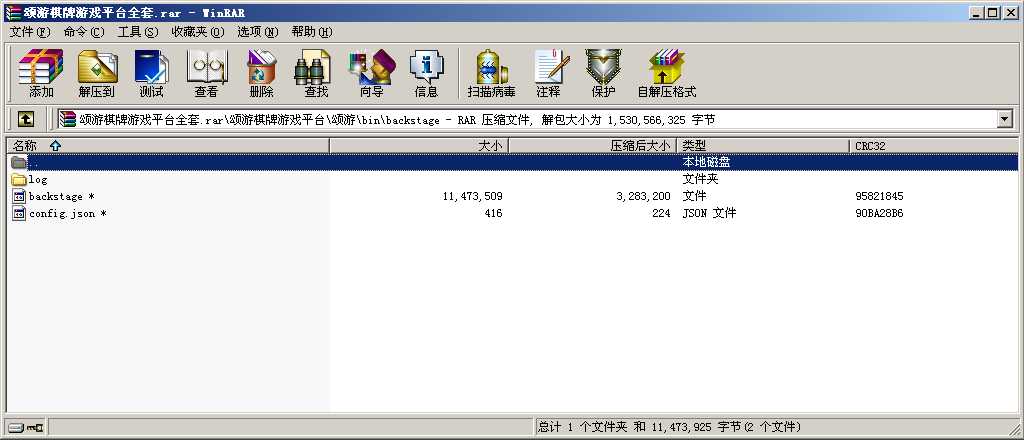Select the 'log' folder name
Viewport: 1024px width, 440px height.
(38, 179)
